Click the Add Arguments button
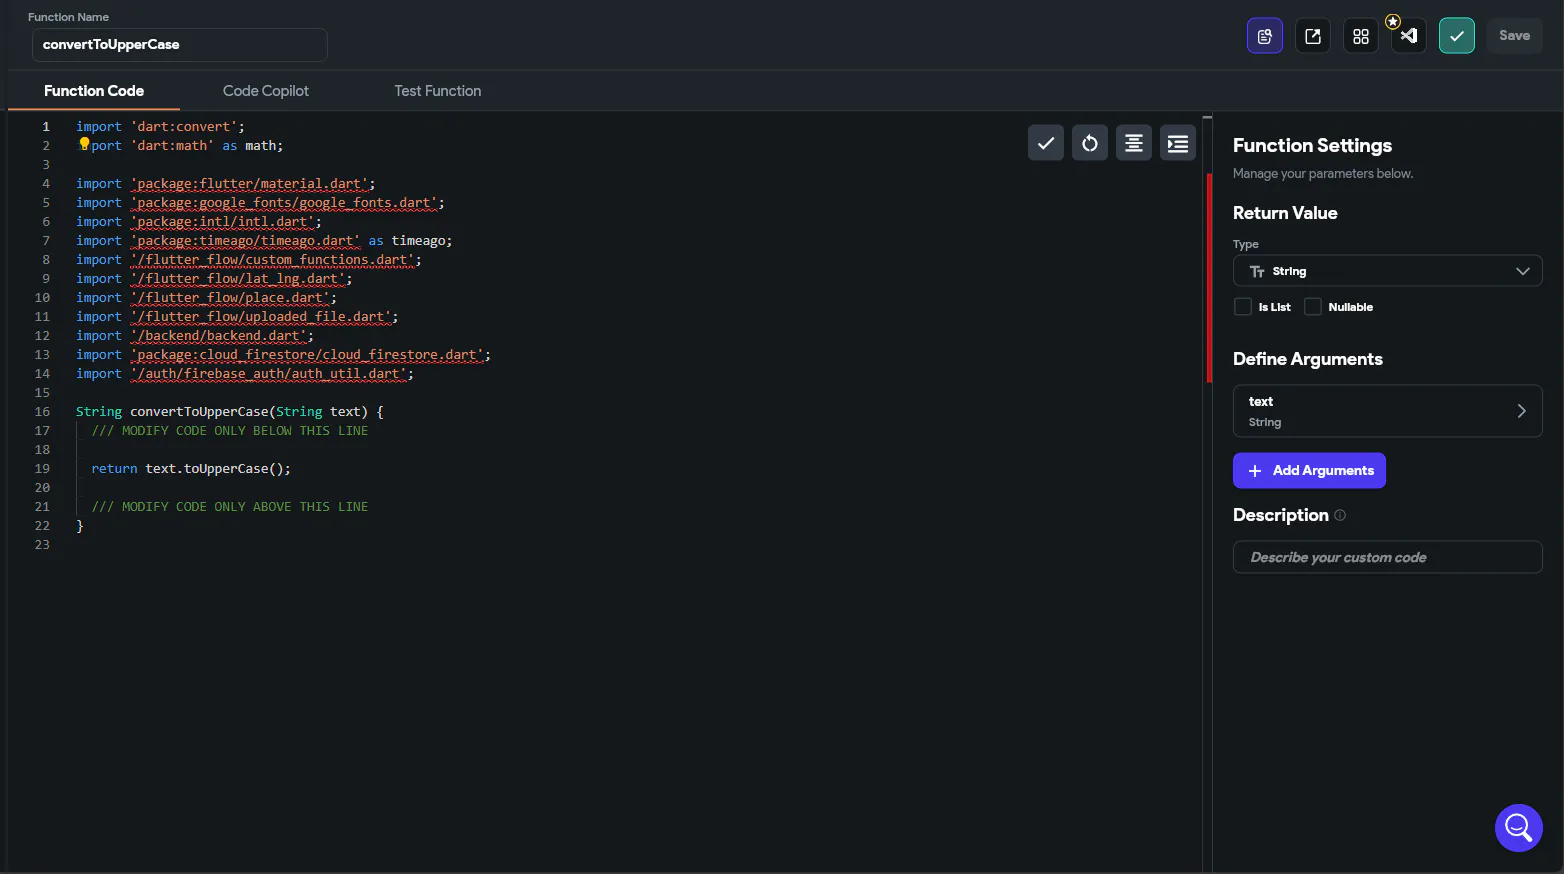The height and width of the screenshot is (874, 1564). [x=1310, y=470]
